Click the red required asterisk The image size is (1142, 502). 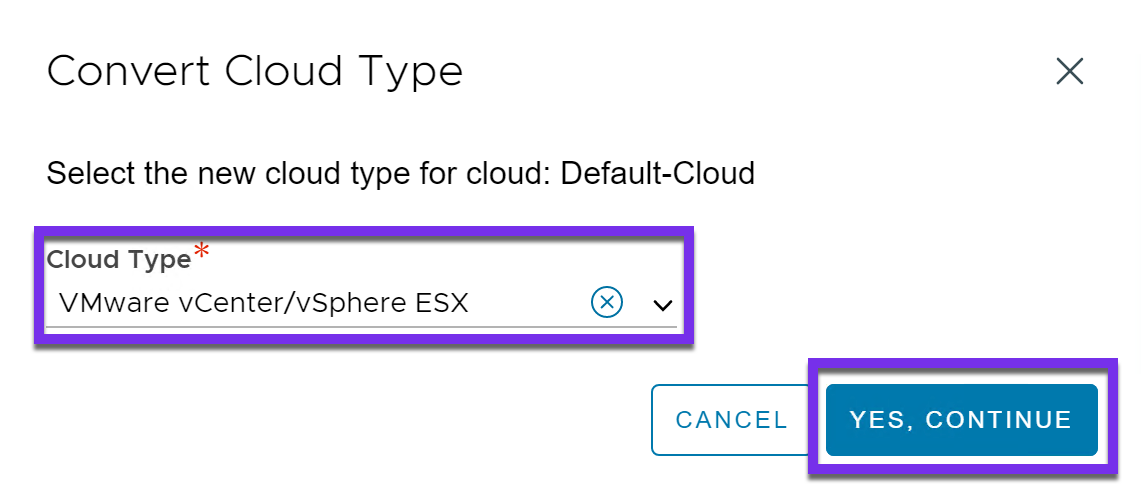[x=202, y=255]
